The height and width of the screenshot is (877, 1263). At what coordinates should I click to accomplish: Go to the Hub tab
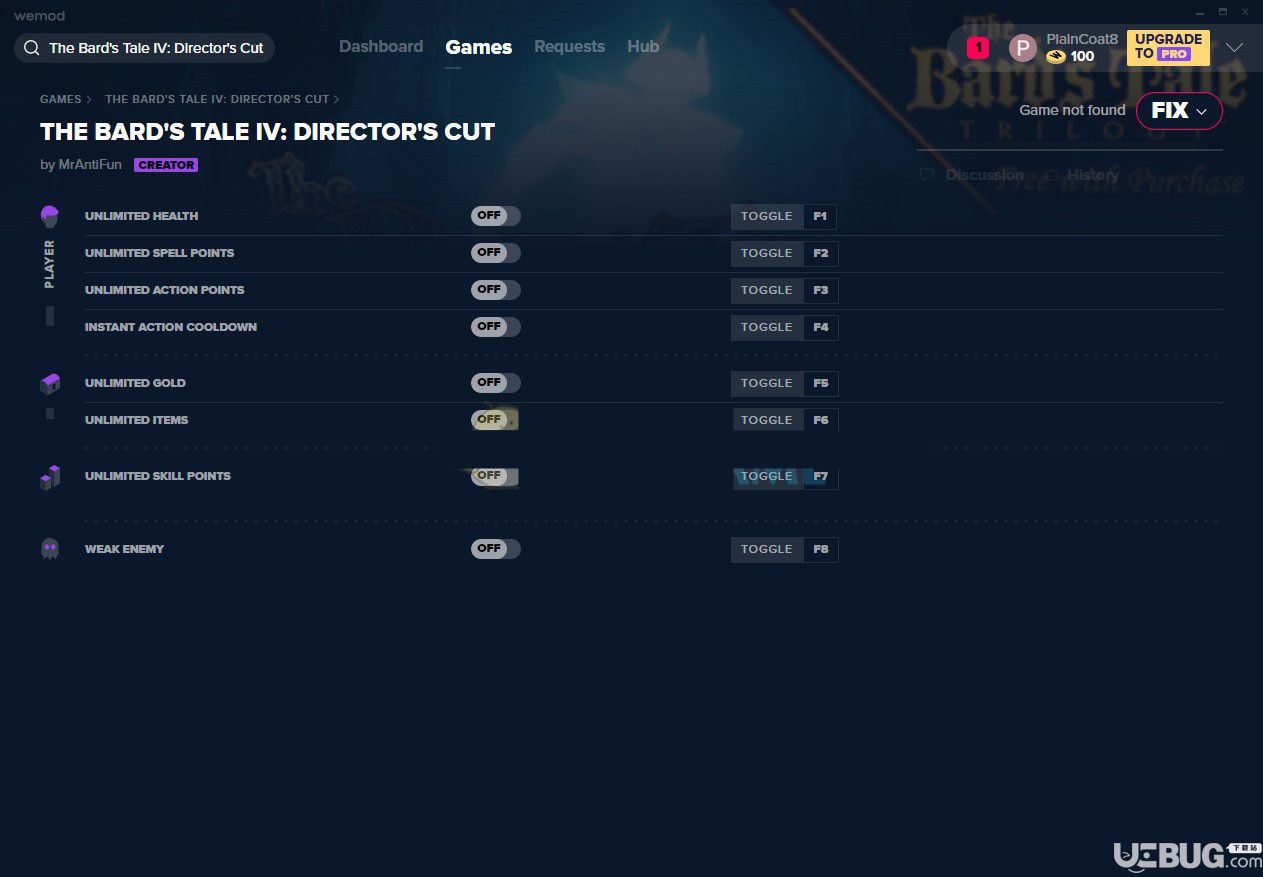coord(643,47)
